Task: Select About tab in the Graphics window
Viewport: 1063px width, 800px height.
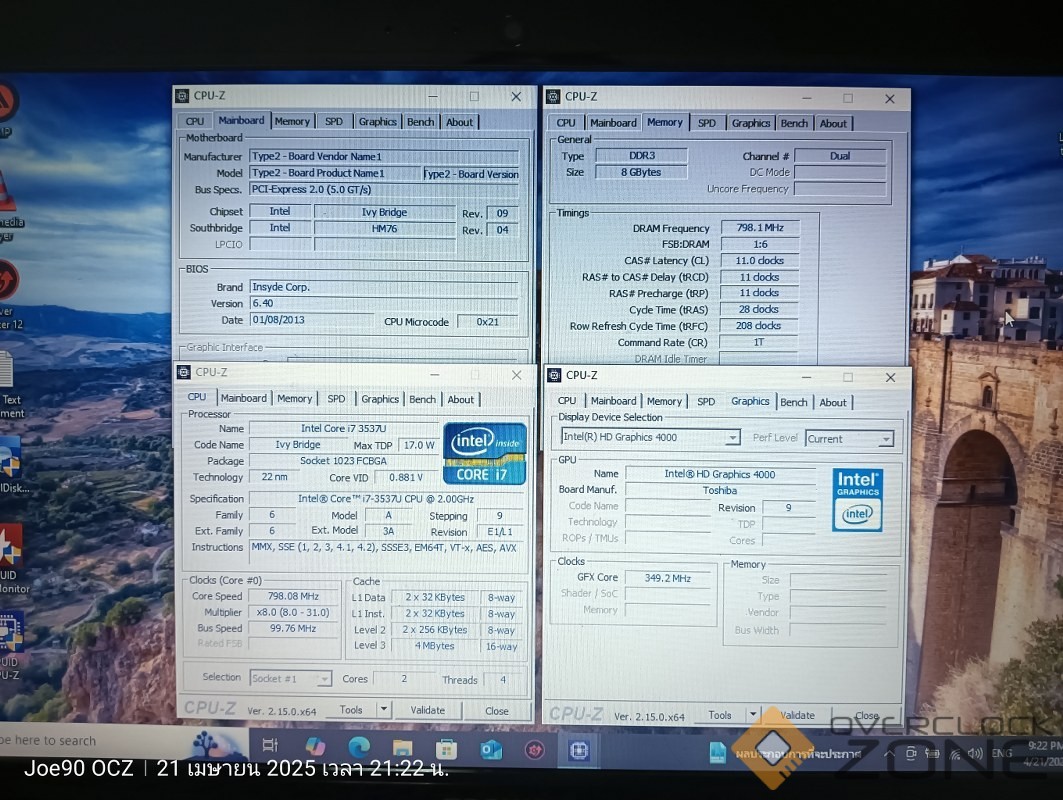Action: (833, 402)
